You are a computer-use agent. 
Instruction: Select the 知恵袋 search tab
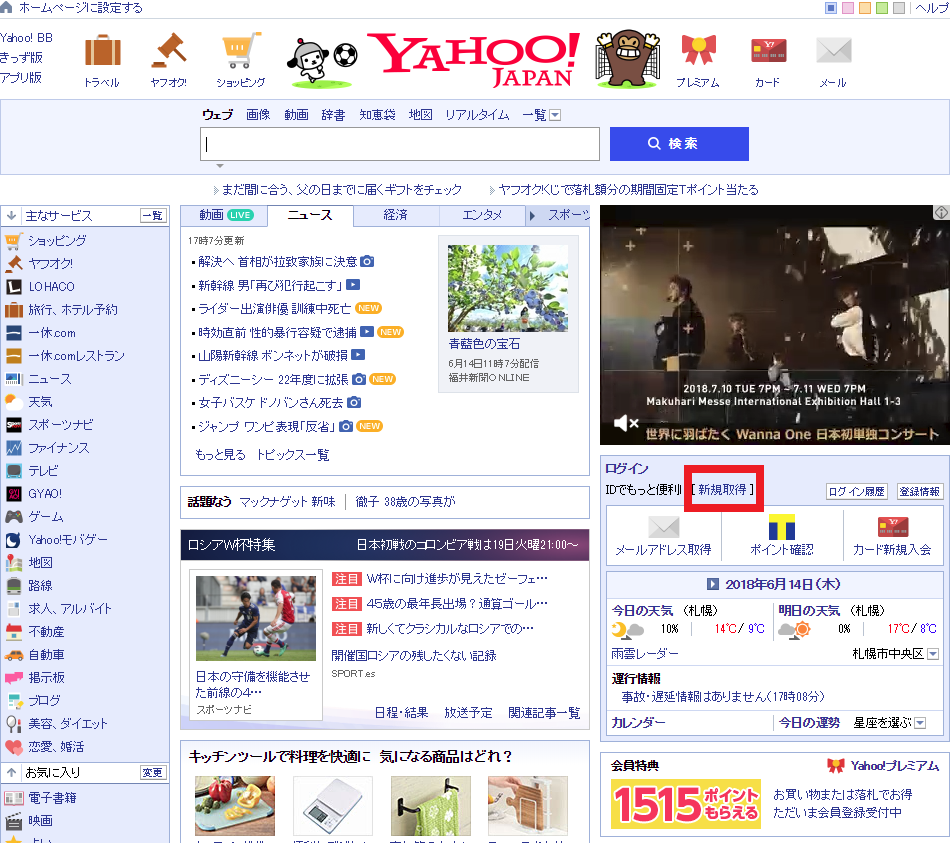(377, 115)
